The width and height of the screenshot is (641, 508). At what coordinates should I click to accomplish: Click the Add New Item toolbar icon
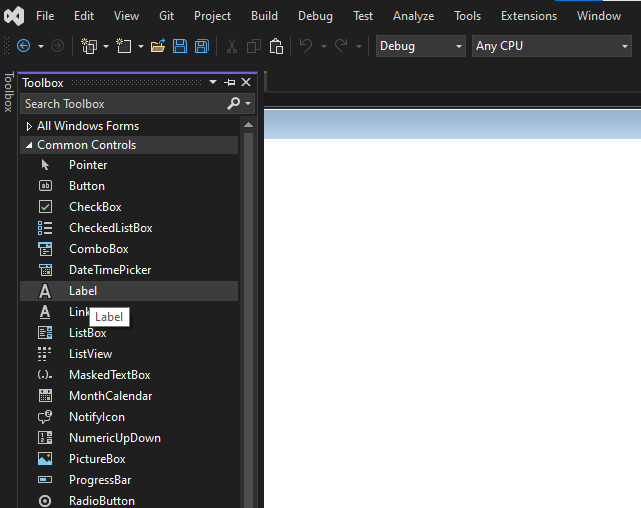coord(124,46)
